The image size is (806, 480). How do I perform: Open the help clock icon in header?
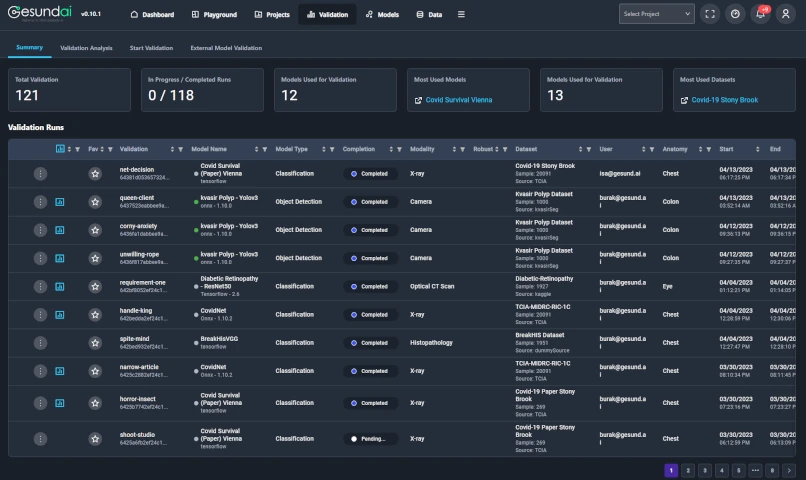[735, 14]
